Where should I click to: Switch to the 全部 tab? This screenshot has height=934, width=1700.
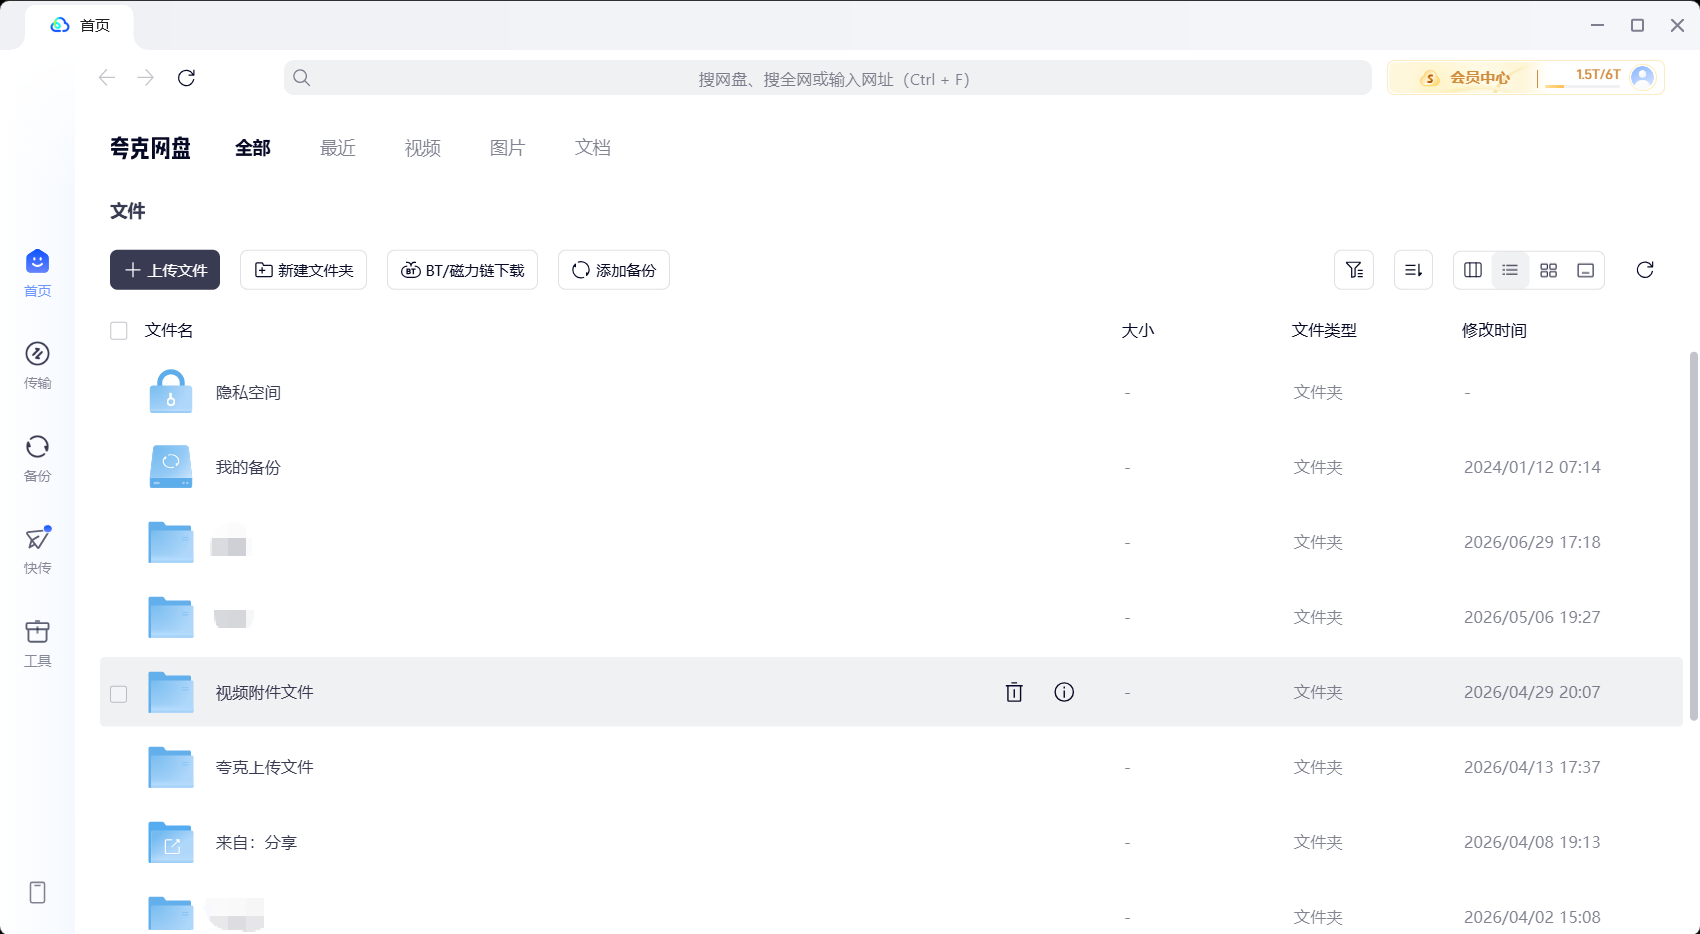(253, 148)
